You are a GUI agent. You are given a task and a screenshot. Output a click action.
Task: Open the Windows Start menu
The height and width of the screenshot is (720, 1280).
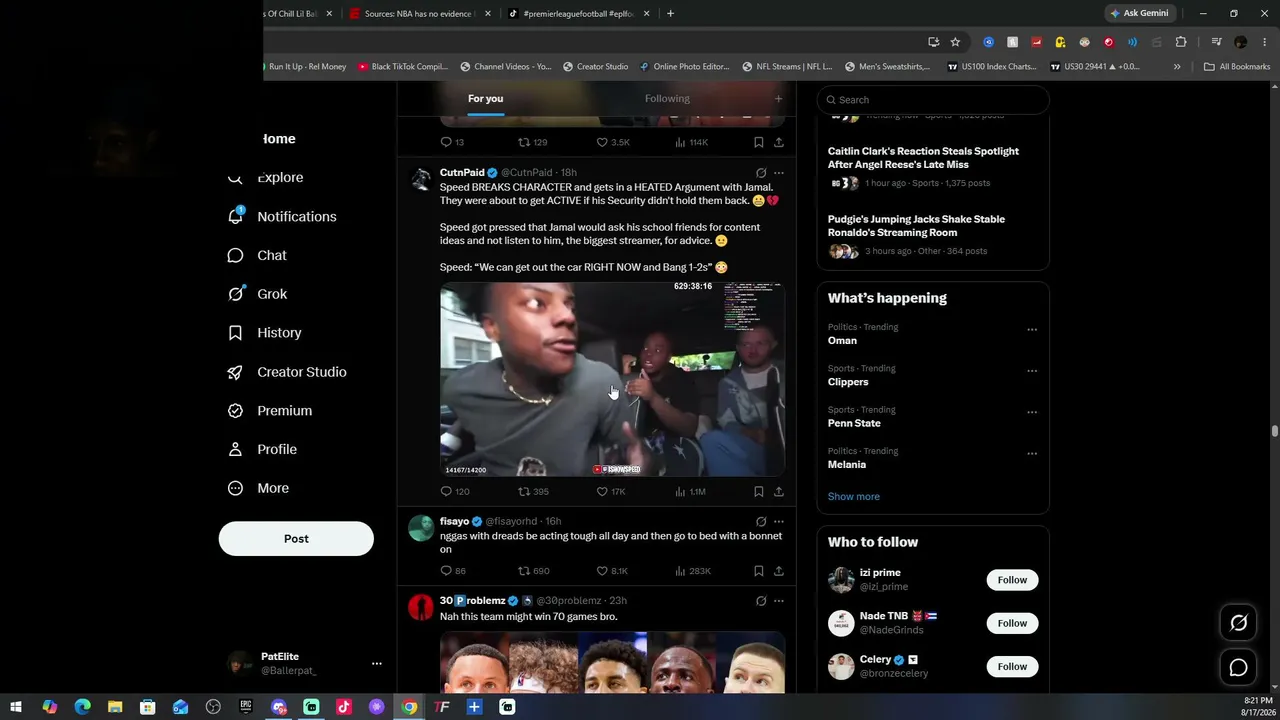[16, 707]
